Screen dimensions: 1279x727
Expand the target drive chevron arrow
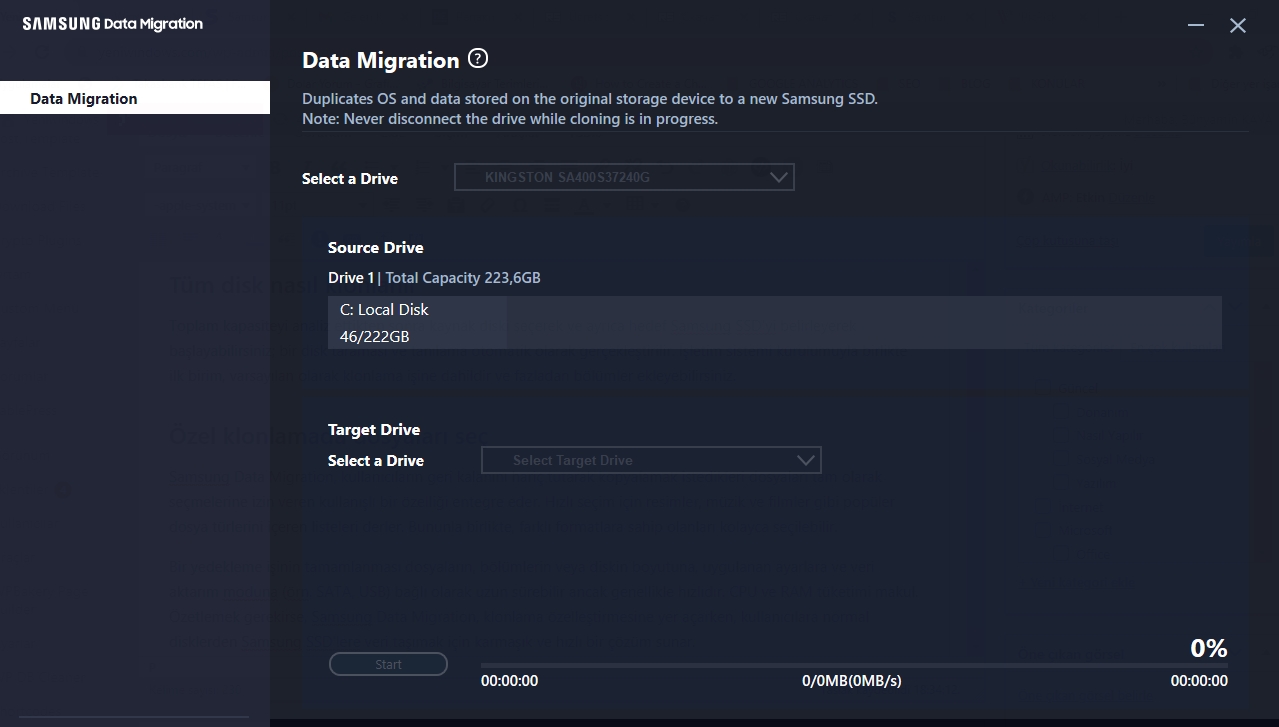point(806,460)
